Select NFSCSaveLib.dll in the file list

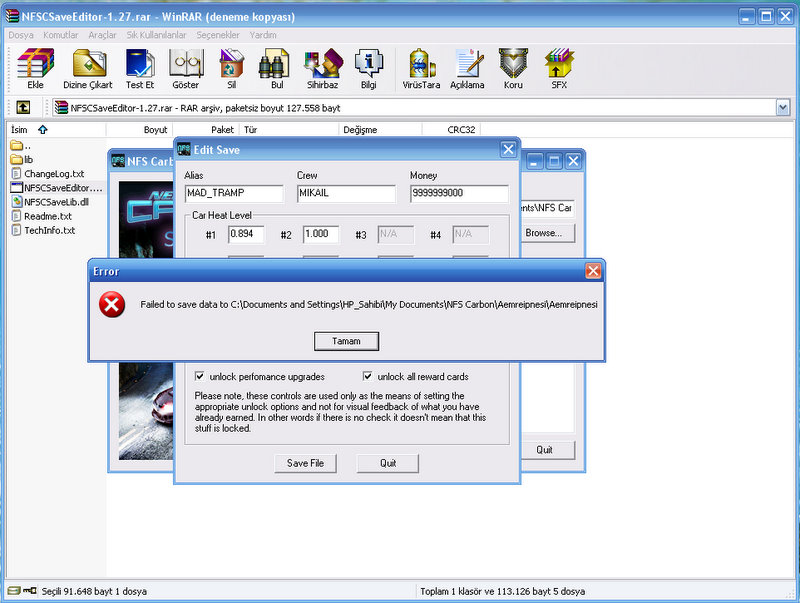point(50,202)
